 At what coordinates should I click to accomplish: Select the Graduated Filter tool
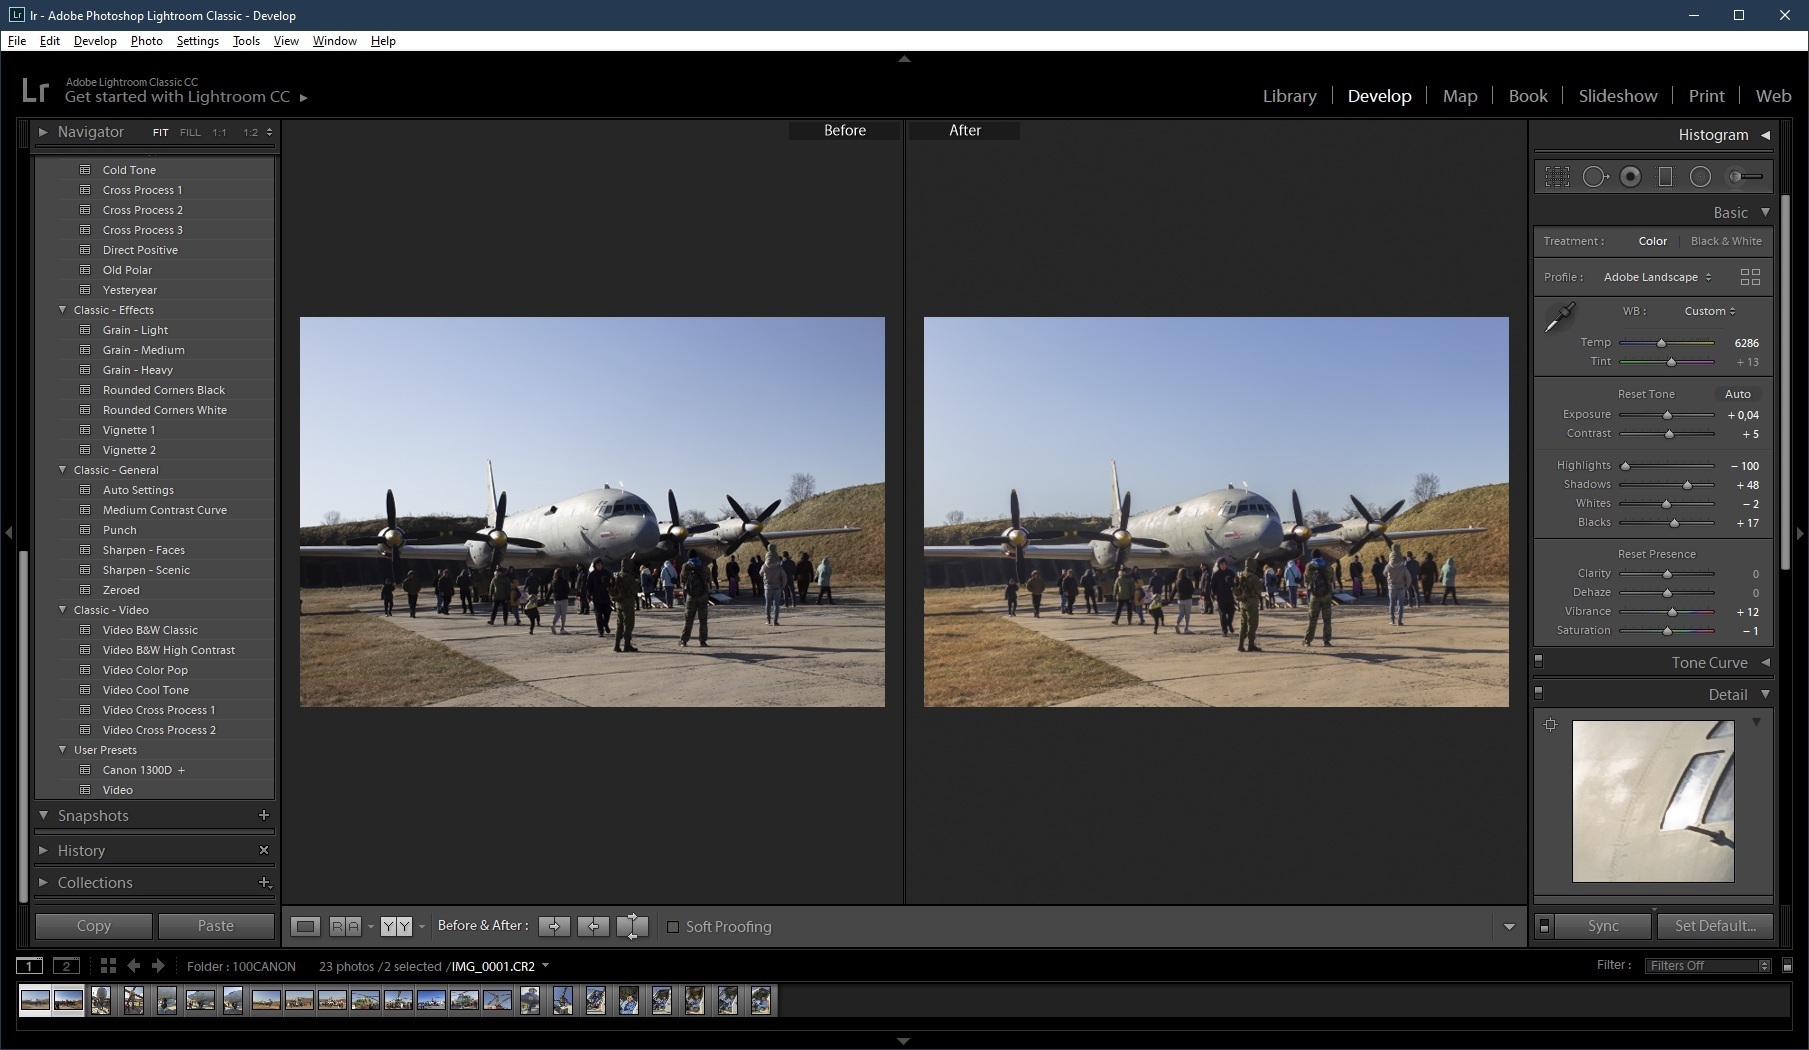1665,177
